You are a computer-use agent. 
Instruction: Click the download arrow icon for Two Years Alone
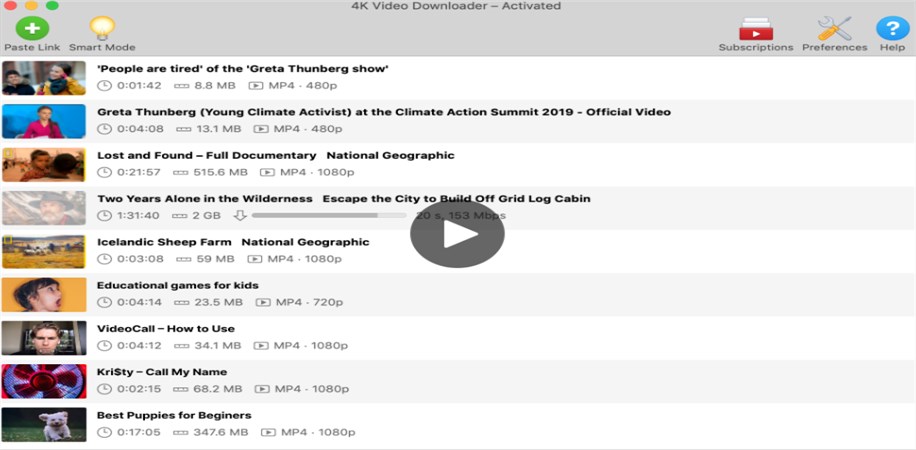pyautogui.click(x=240, y=216)
